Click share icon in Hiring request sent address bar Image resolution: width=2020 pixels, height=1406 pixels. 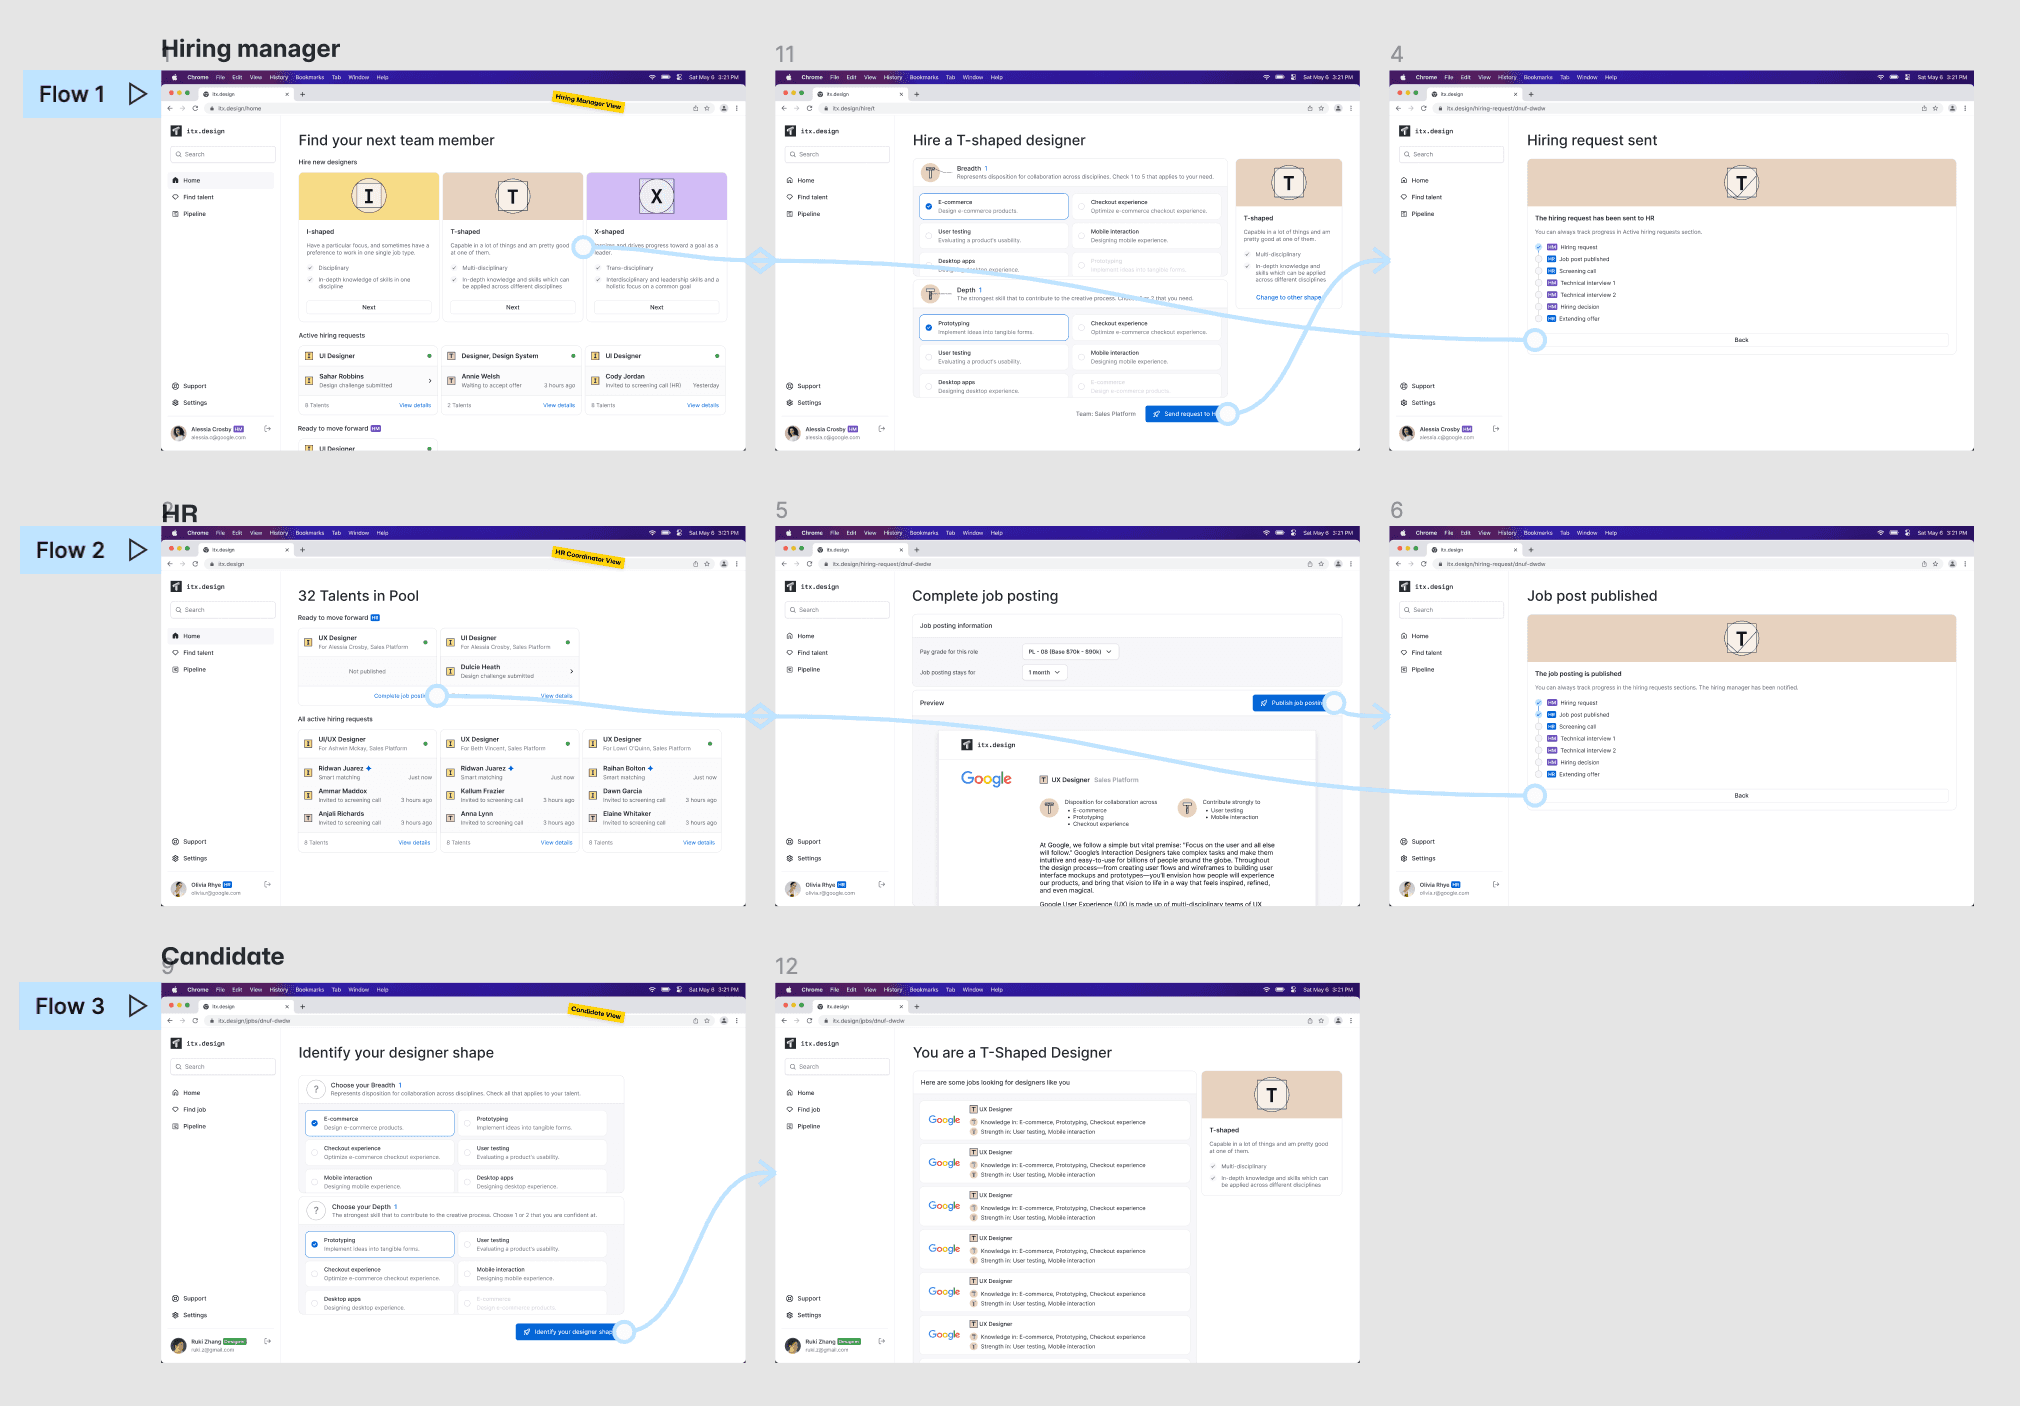(1923, 108)
